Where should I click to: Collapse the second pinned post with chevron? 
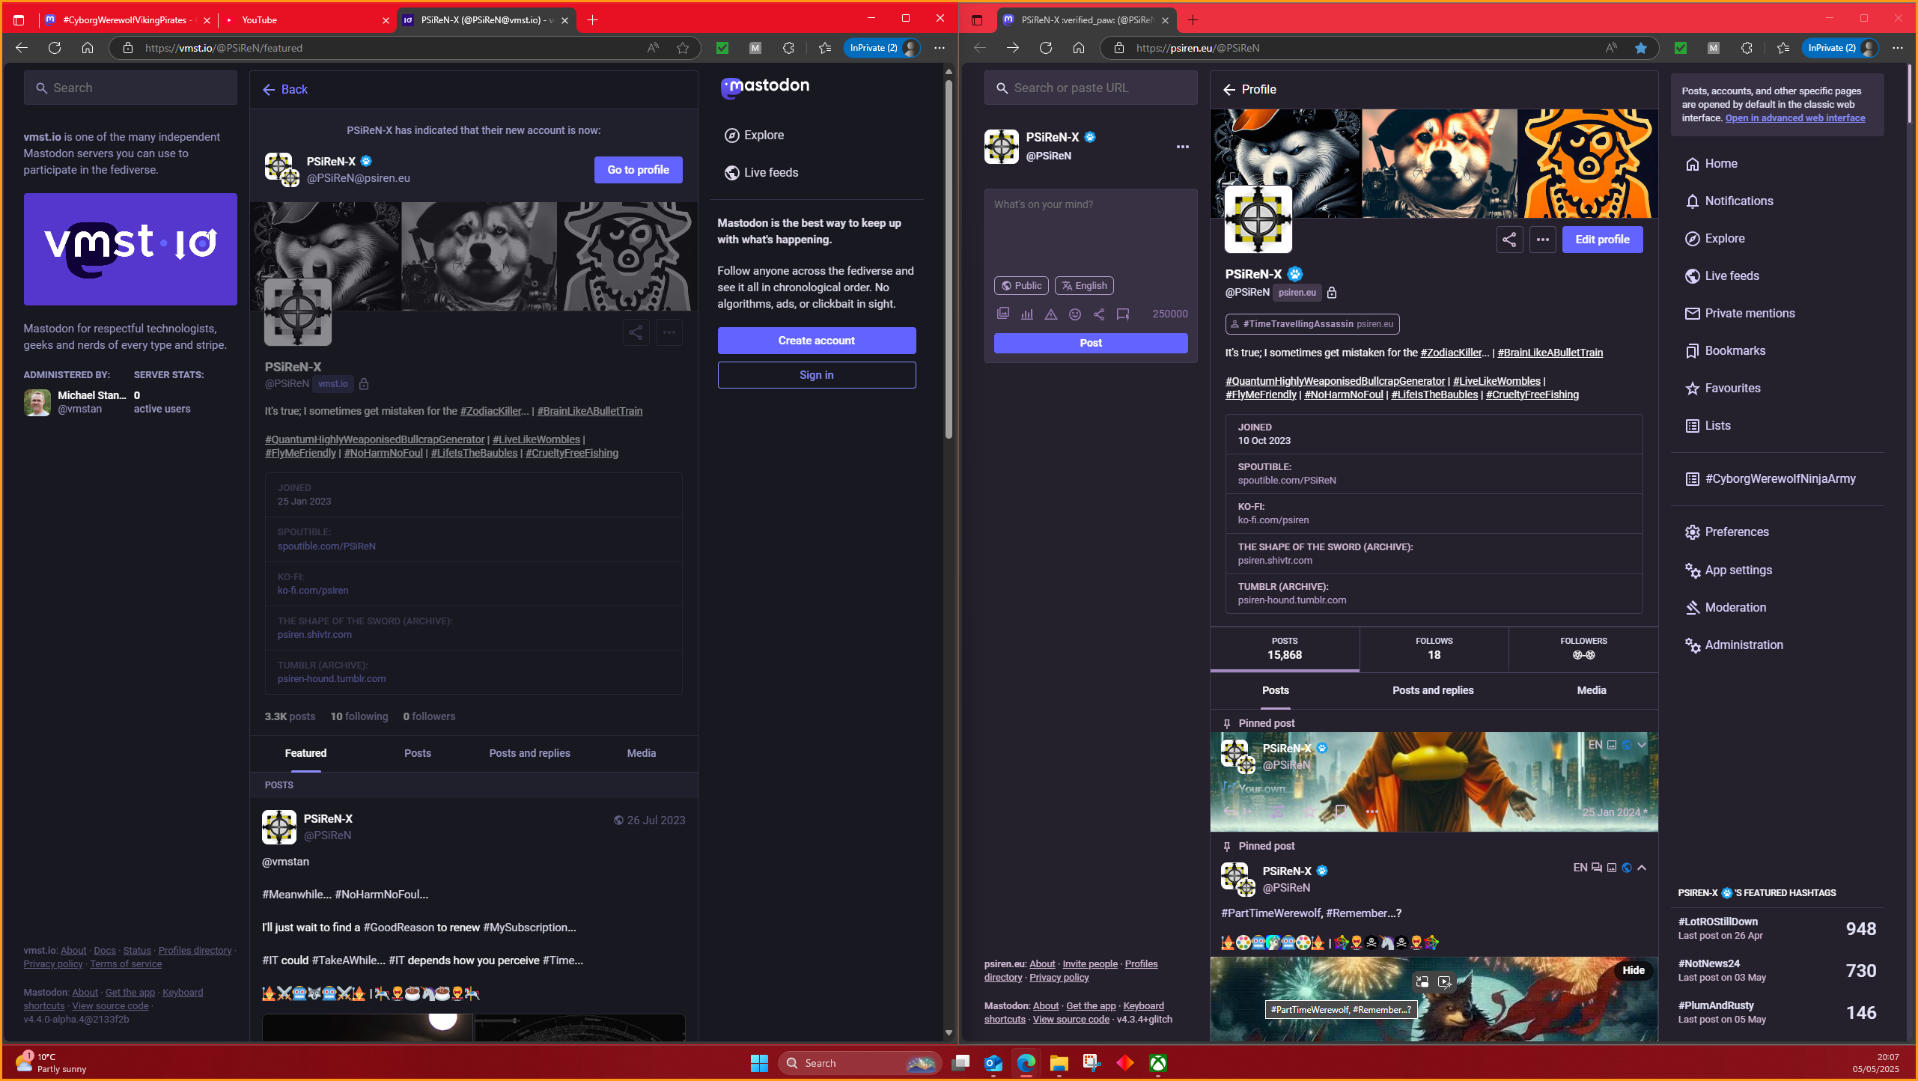point(1641,868)
